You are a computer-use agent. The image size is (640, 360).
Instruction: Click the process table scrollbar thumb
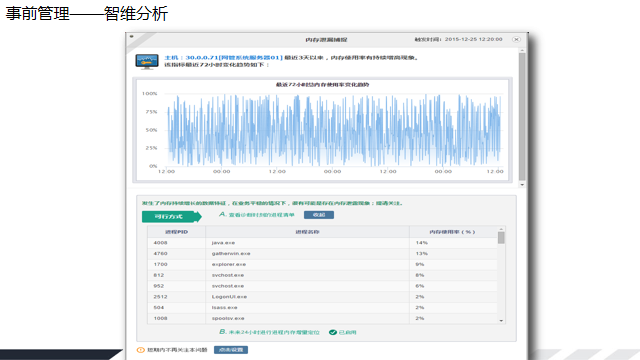pyautogui.click(x=501, y=238)
